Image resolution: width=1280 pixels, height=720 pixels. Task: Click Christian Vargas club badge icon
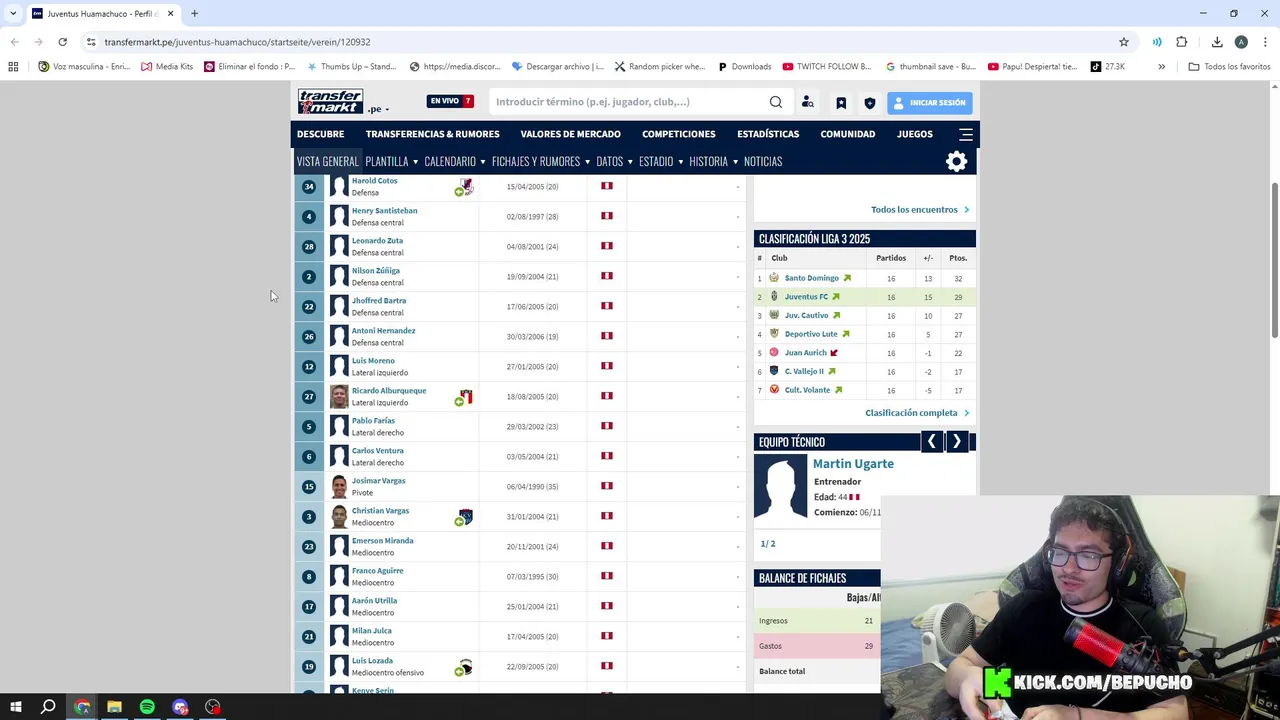[x=466, y=517]
